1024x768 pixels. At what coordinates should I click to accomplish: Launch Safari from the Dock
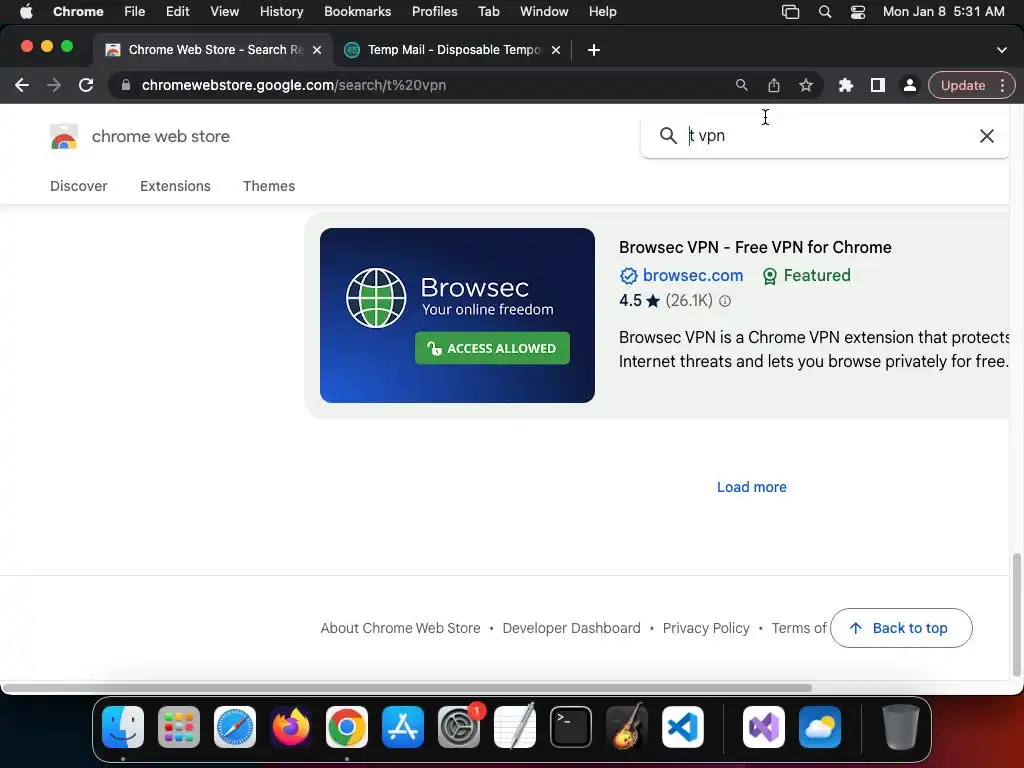[x=234, y=727]
